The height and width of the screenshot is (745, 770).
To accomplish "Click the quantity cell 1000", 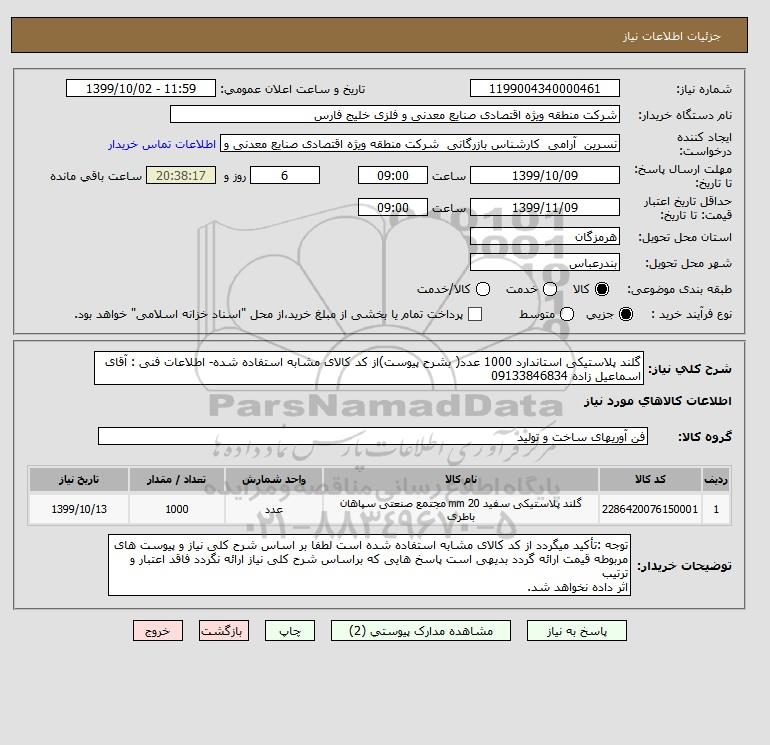I will tap(177, 509).
